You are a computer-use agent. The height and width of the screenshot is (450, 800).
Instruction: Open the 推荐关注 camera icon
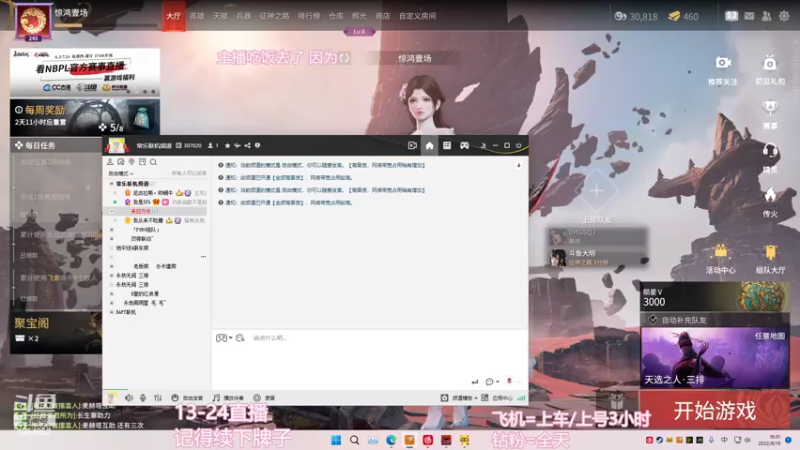tap(723, 63)
